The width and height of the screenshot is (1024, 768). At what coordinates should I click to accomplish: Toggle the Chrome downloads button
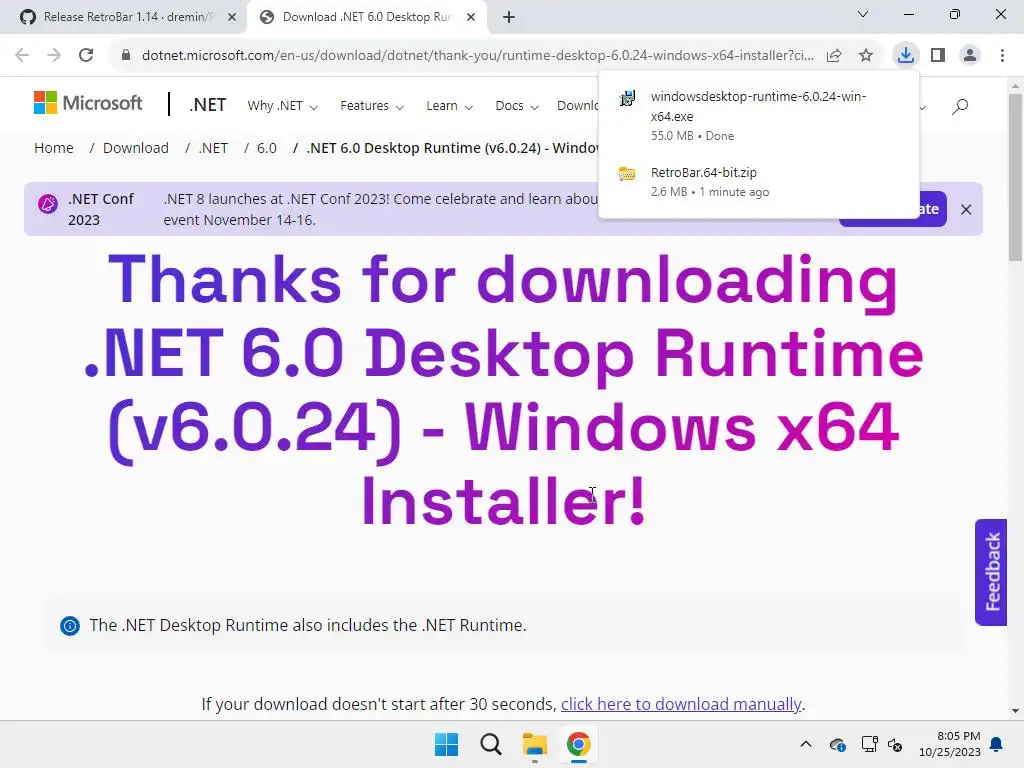[905, 55]
